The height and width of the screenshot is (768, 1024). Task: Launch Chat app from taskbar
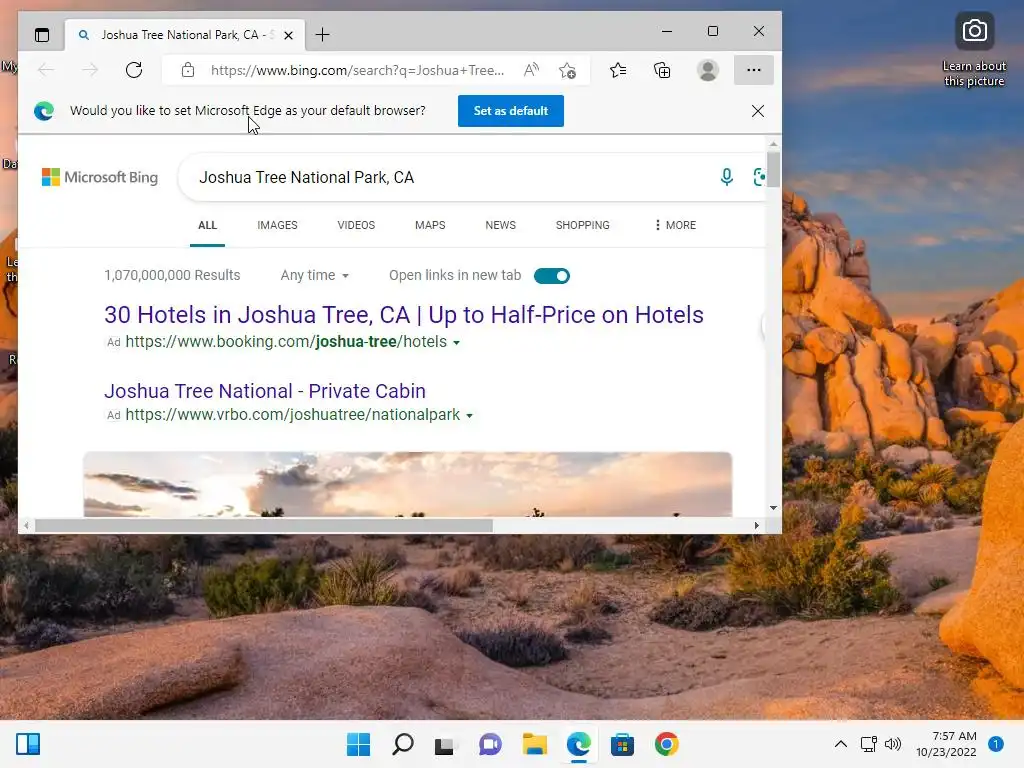[x=490, y=744]
